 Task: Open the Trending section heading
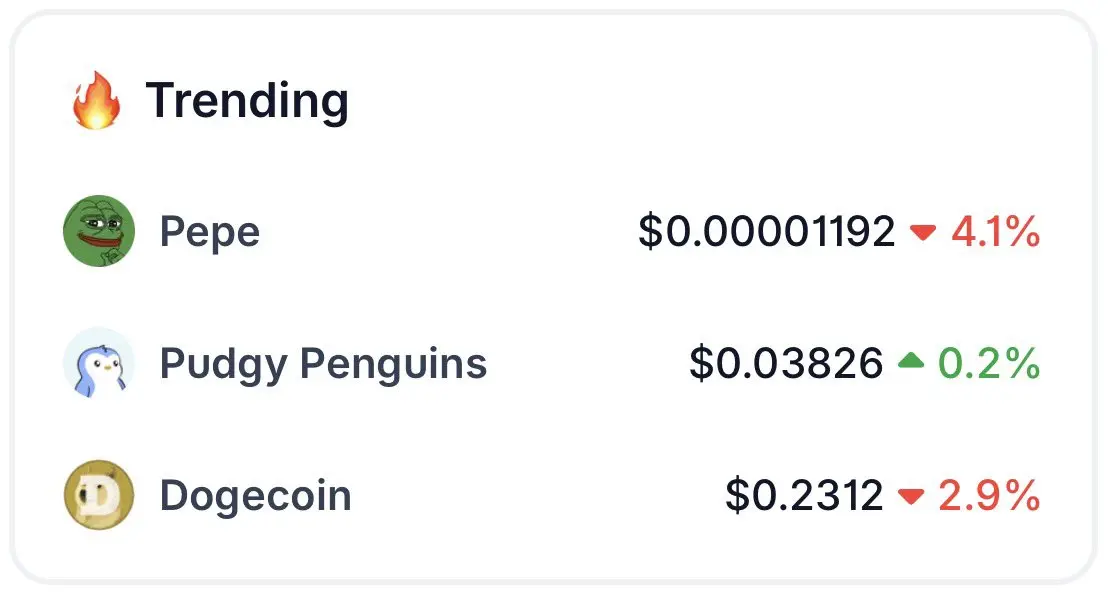(247, 101)
